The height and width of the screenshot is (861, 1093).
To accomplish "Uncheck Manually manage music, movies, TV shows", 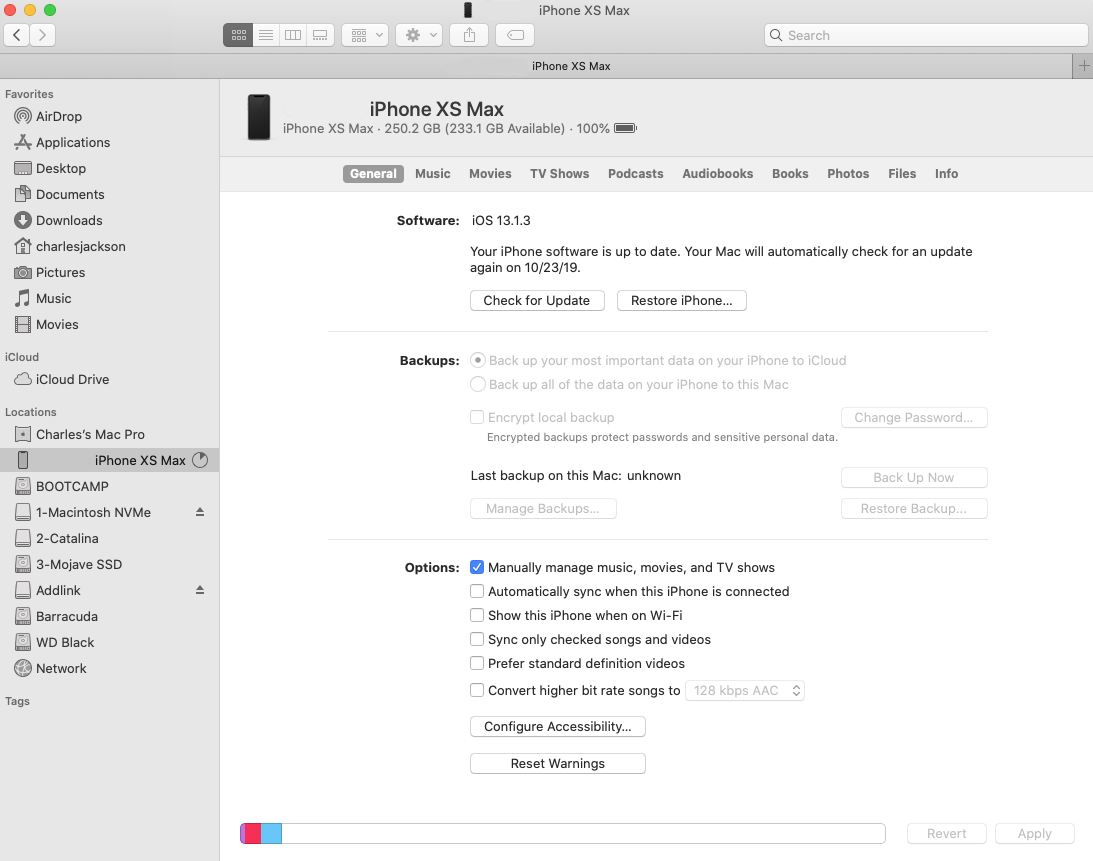I will pyautogui.click(x=477, y=567).
